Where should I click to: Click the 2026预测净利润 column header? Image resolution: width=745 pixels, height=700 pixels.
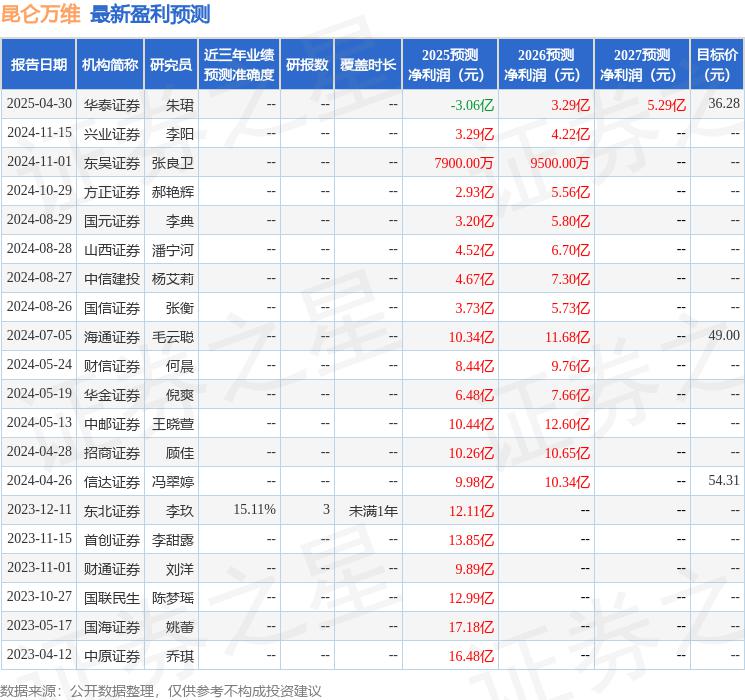(x=546, y=65)
